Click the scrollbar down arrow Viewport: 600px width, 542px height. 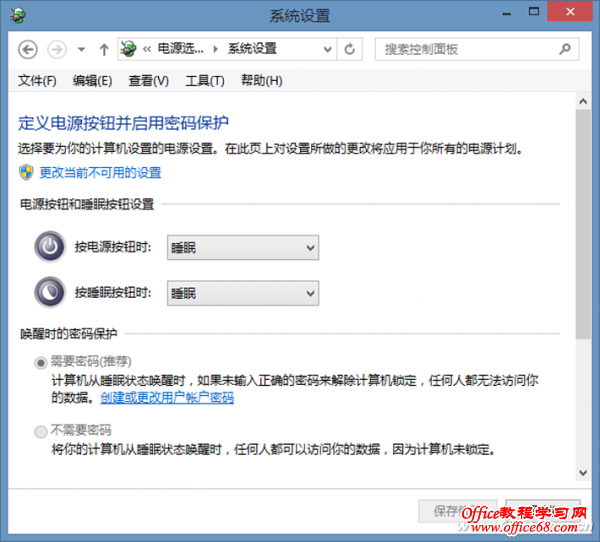point(583,473)
